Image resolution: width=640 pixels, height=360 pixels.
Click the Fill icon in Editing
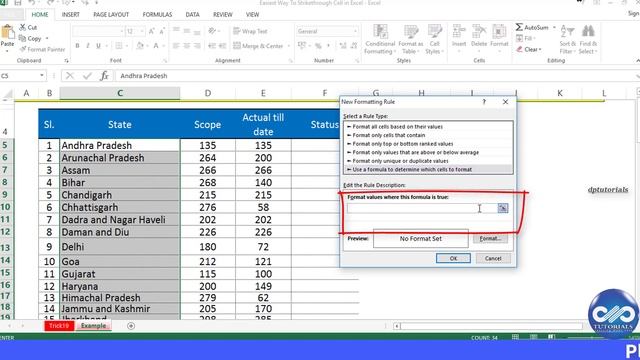coord(519,38)
